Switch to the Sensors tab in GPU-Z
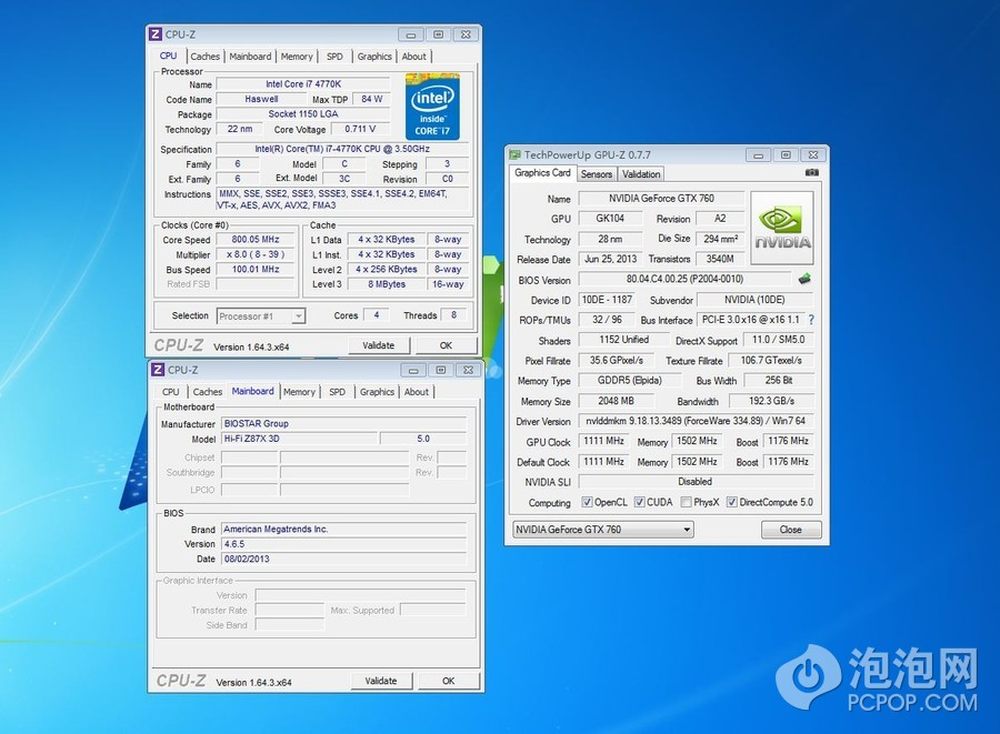This screenshot has height=734, width=1000. tap(596, 174)
